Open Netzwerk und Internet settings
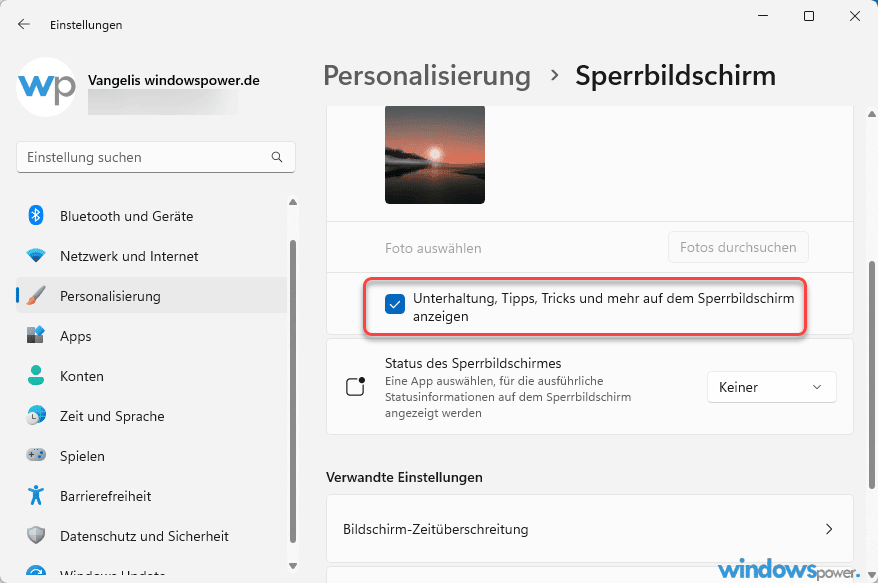Screen dimensions: 878x583 coord(151,256)
